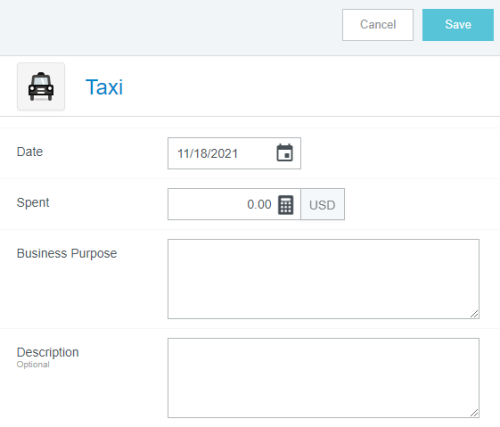Open the calendar date picker icon
Viewport: 500px width, 427px height.
click(285, 153)
